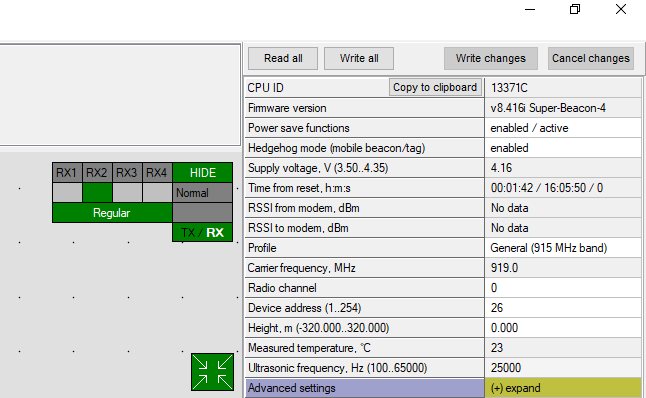Toggle the green RX2 sensor cell

coord(97,192)
